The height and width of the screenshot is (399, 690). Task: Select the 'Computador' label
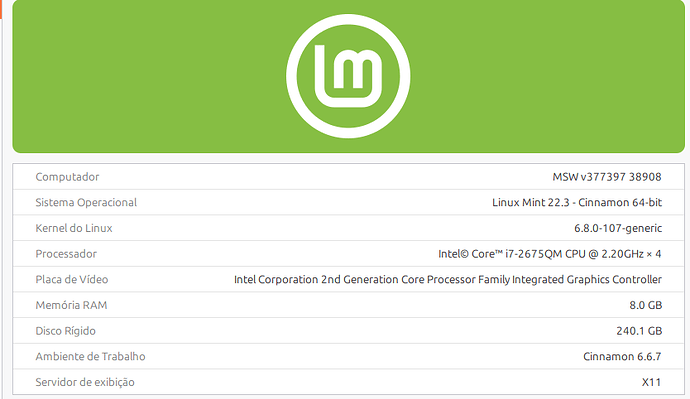click(x=67, y=177)
